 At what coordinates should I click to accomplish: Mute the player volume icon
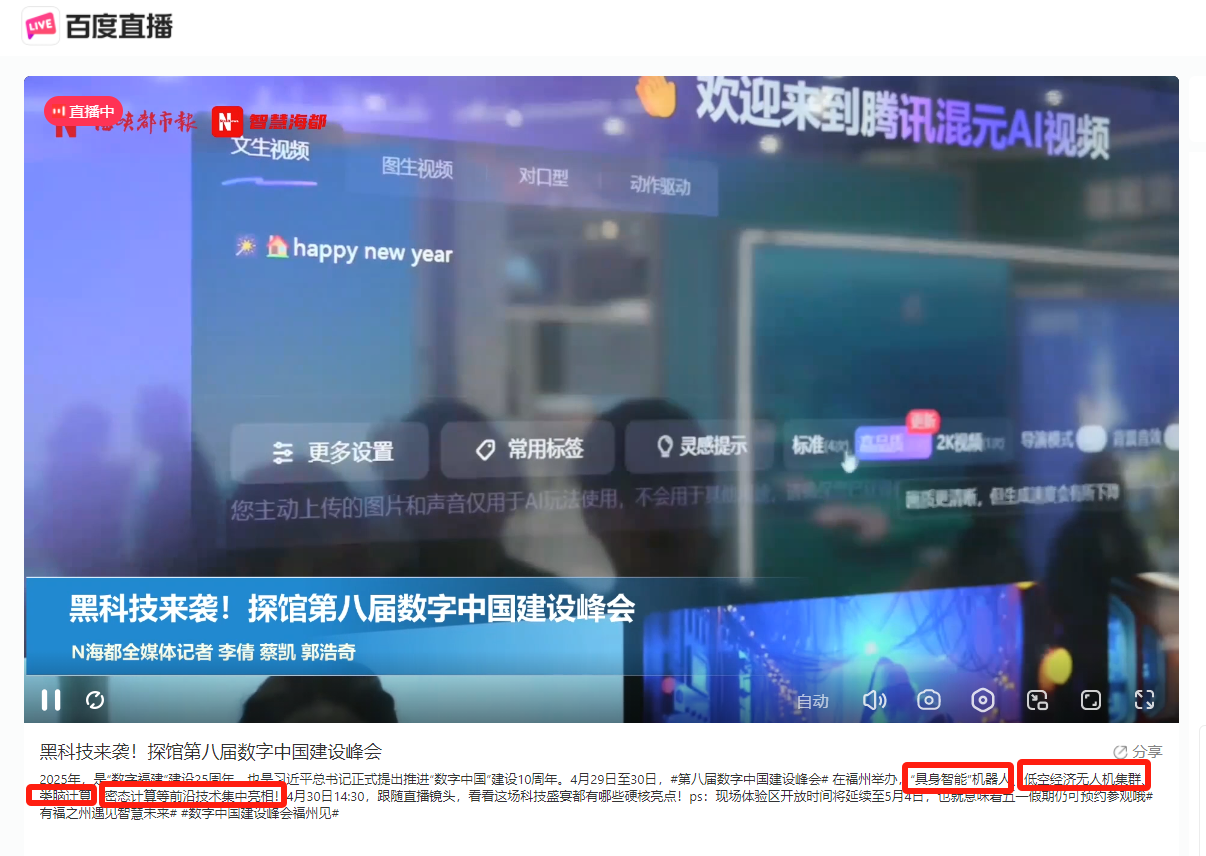click(x=874, y=700)
